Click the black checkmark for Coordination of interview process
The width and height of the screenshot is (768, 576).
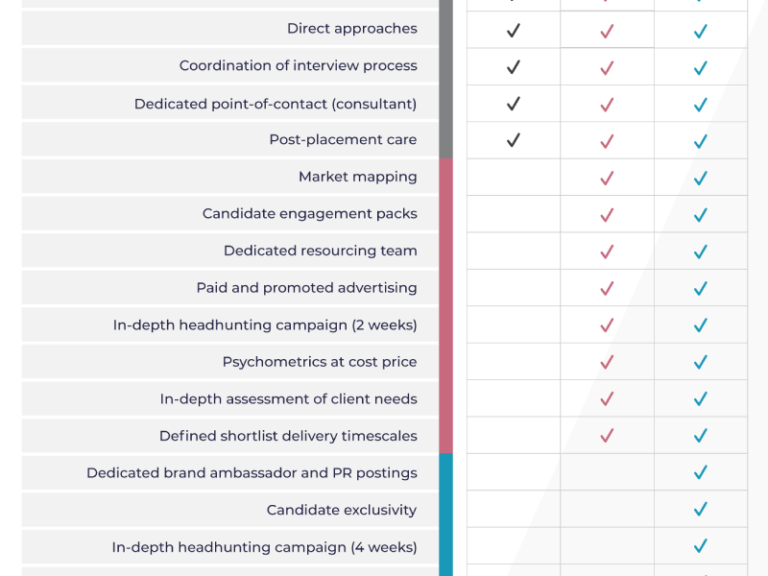(x=513, y=68)
